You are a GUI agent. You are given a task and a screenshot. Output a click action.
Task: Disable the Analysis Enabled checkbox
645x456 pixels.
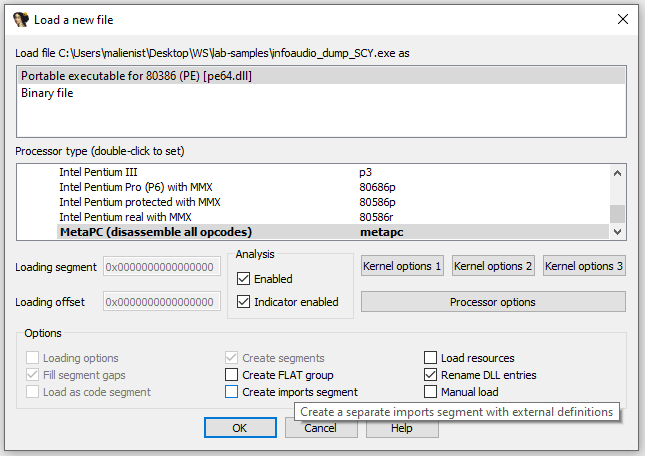(x=244, y=279)
